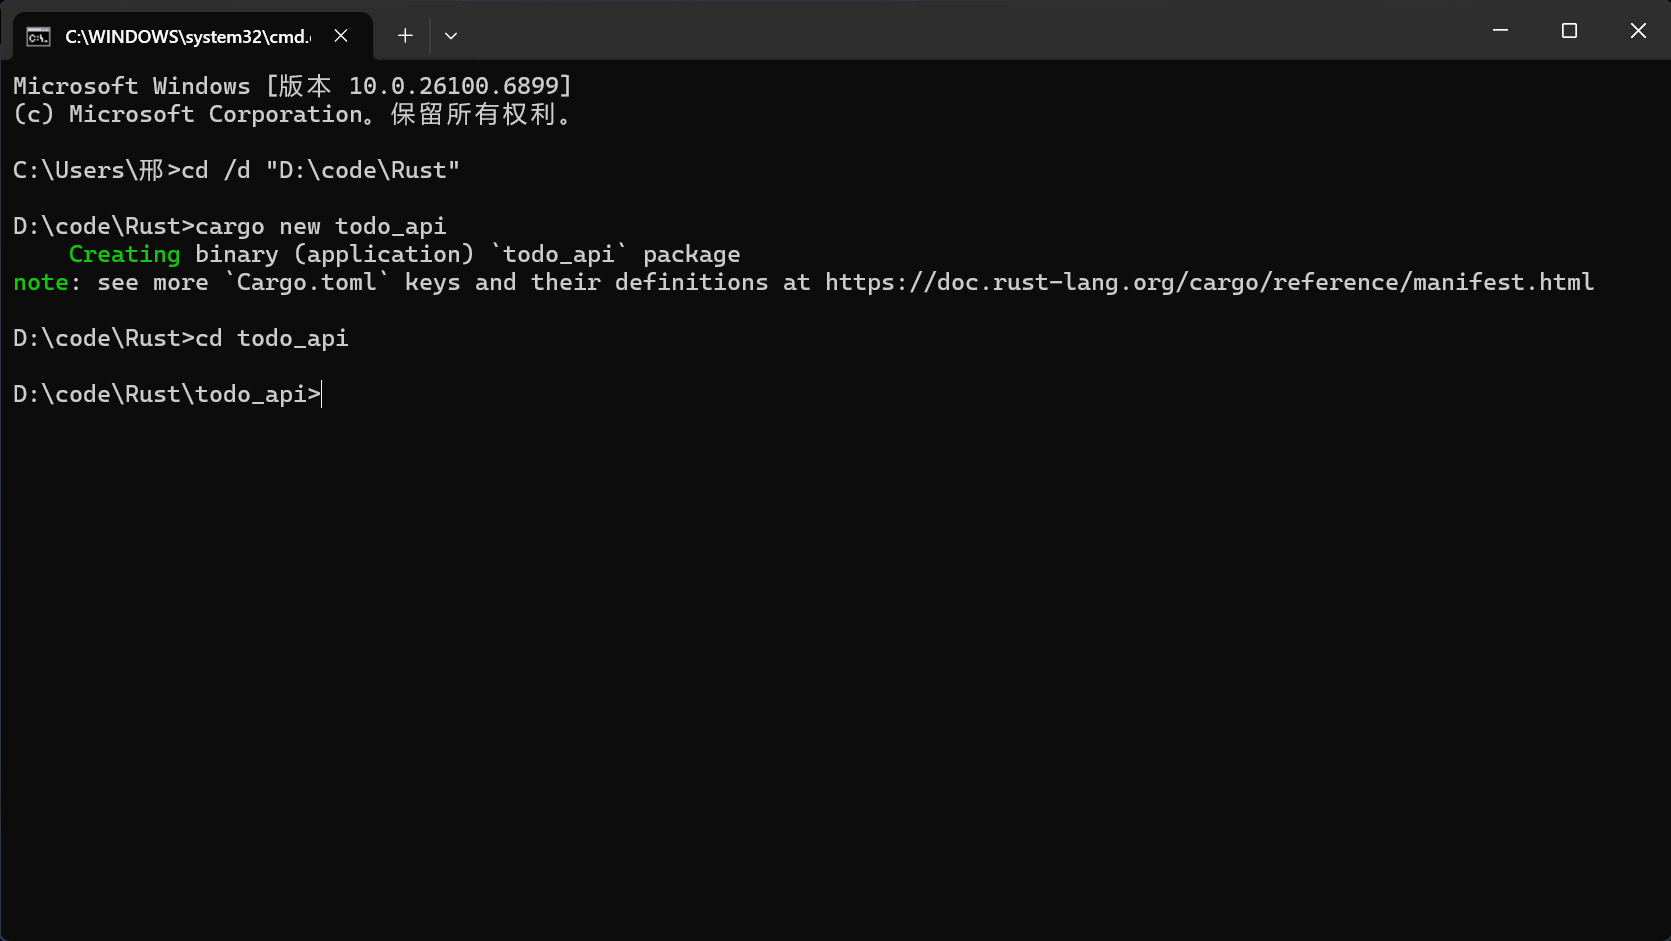This screenshot has width=1671, height=941.
Task: Expand the new tab profile dropdown
Action: tap(451, 36)
